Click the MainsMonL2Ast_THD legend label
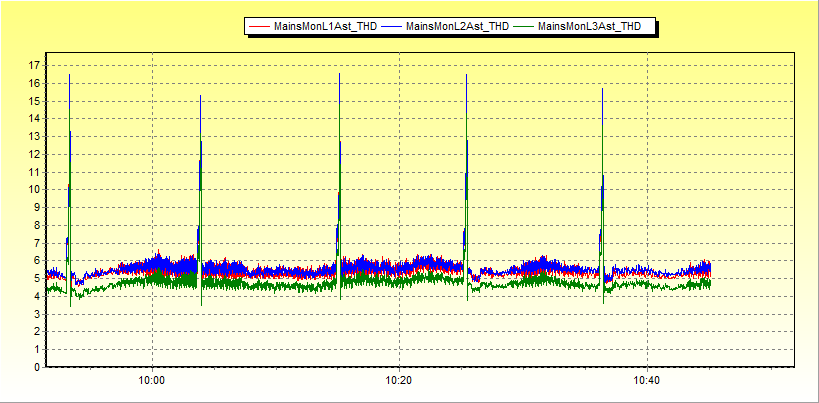The image size is (819, 403). click(458, 27)
